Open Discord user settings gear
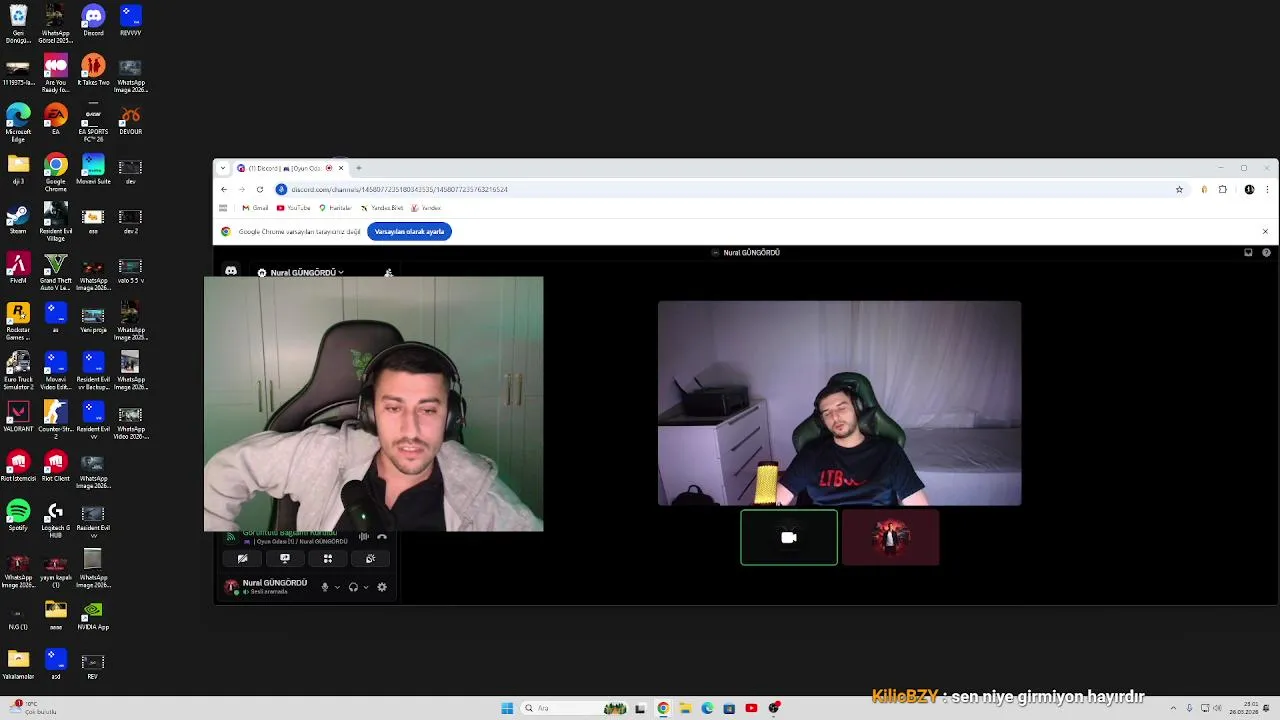 (x=382, y=587)
